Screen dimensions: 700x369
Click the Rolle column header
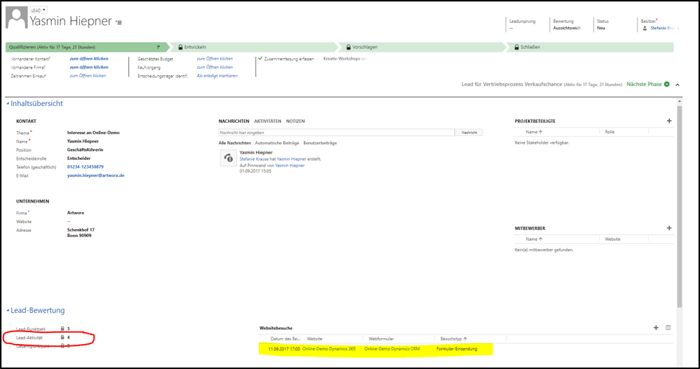coord(610,132)
